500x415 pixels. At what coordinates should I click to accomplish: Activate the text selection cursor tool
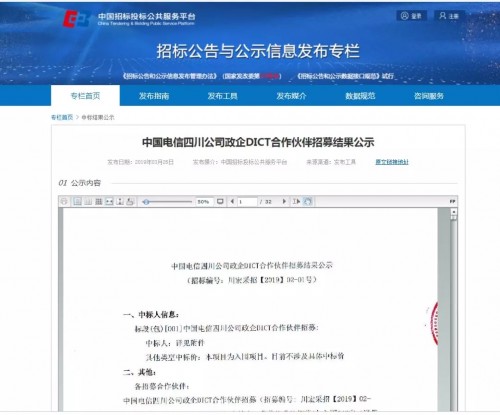click(296, 201)
